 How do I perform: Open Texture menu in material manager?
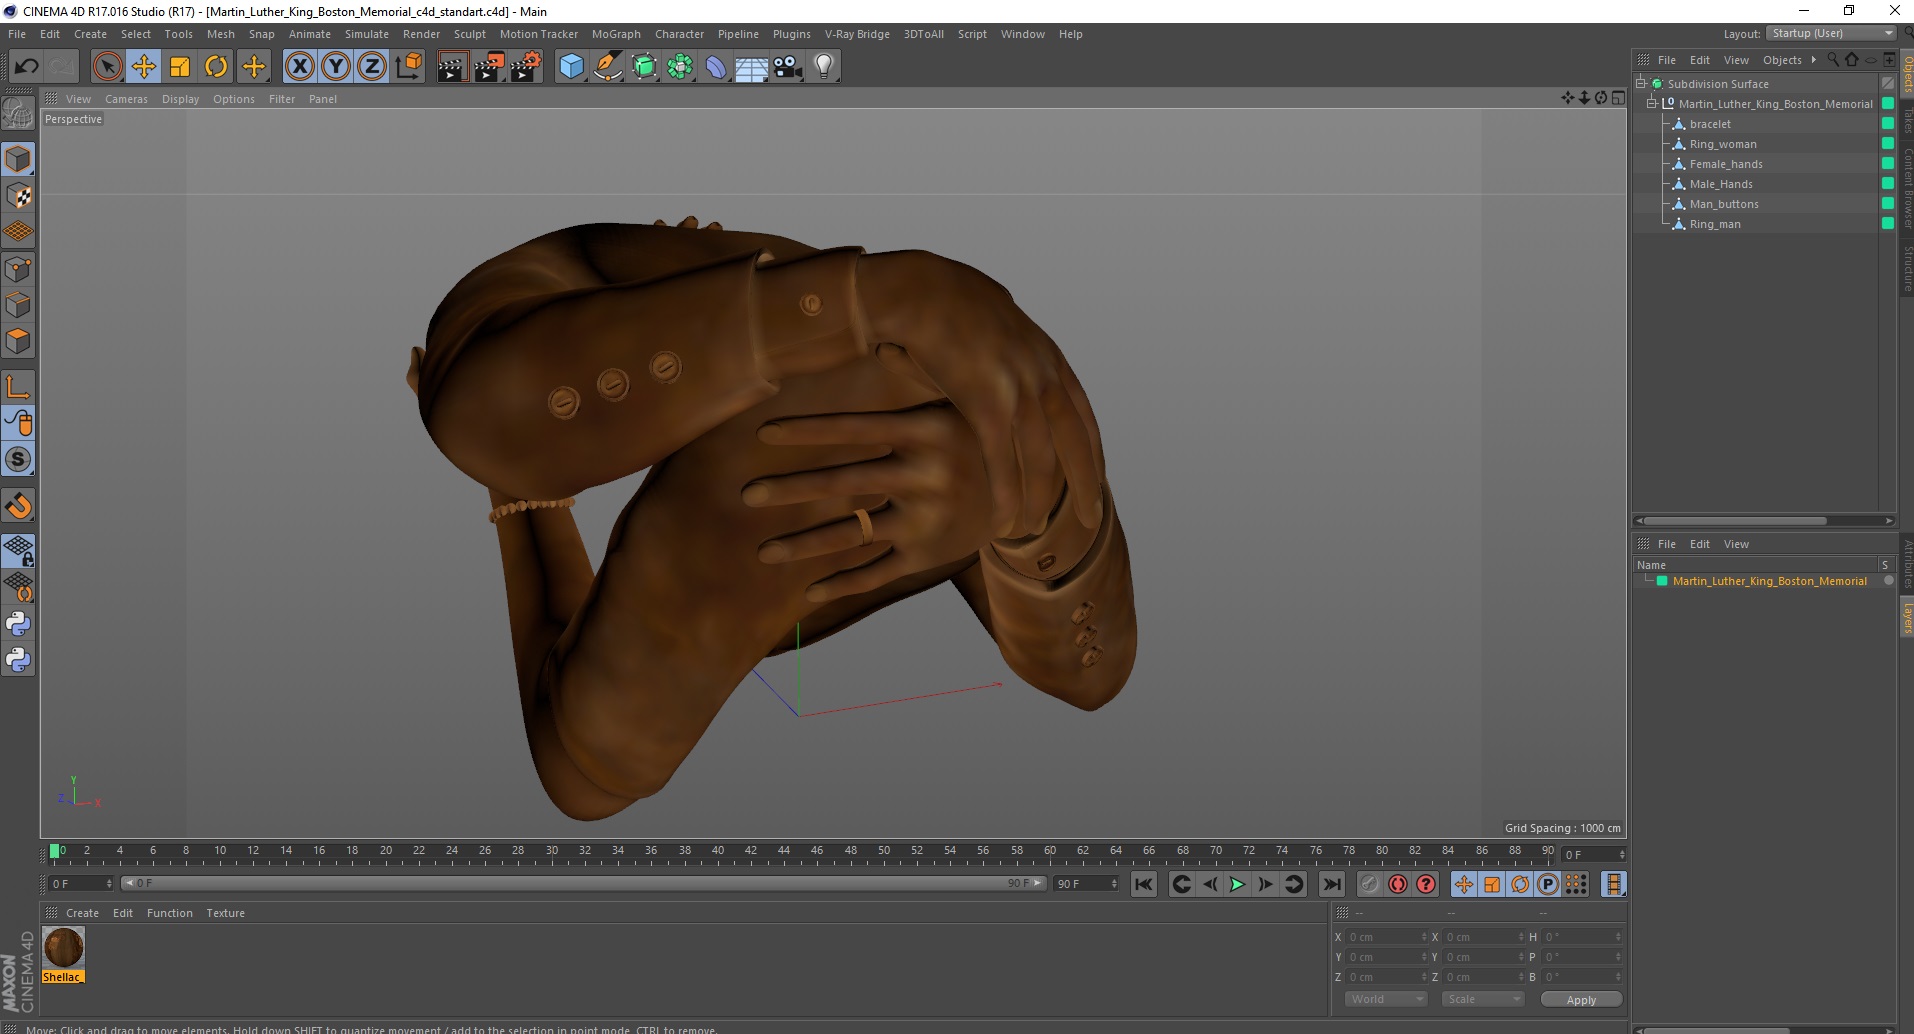click(x=225, y=913)
